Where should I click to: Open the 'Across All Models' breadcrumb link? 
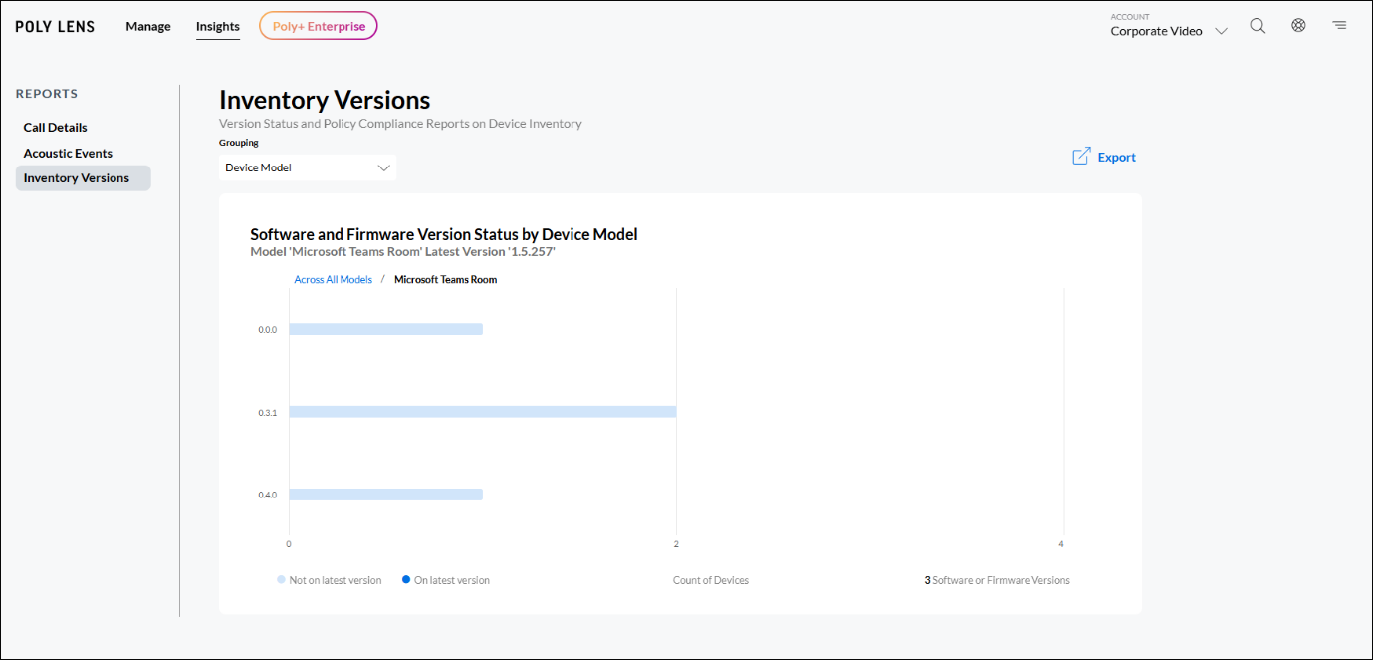click(x=333, y=279)
